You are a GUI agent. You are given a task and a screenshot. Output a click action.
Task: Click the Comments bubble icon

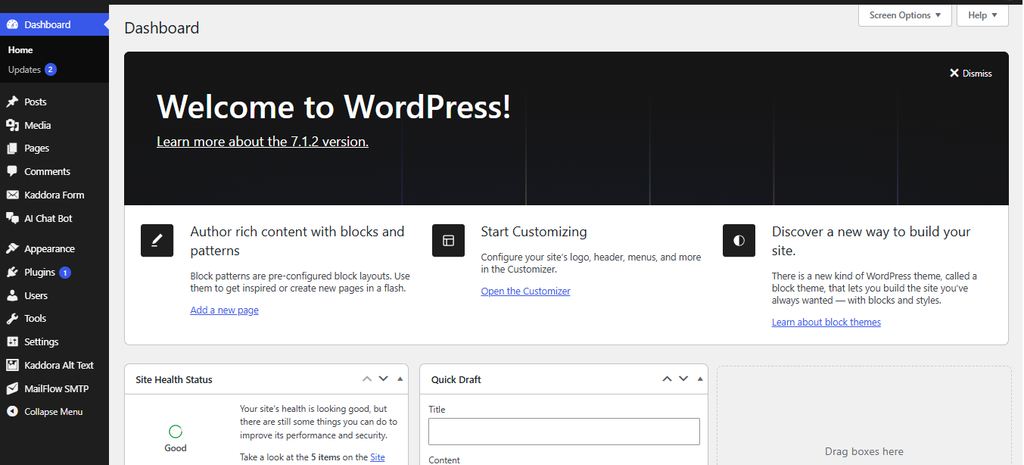pos(12,171)
